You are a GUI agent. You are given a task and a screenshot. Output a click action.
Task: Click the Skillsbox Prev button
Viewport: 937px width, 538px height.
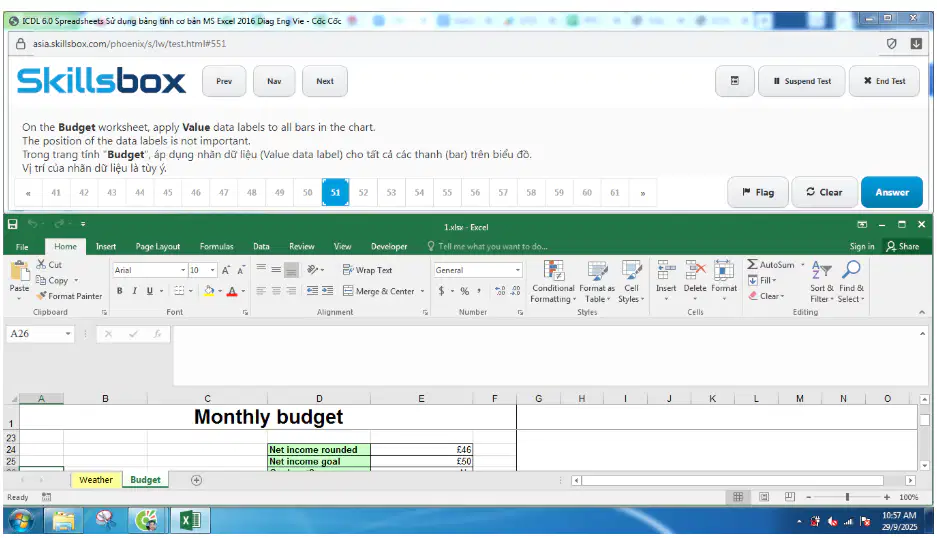point(224,81)
